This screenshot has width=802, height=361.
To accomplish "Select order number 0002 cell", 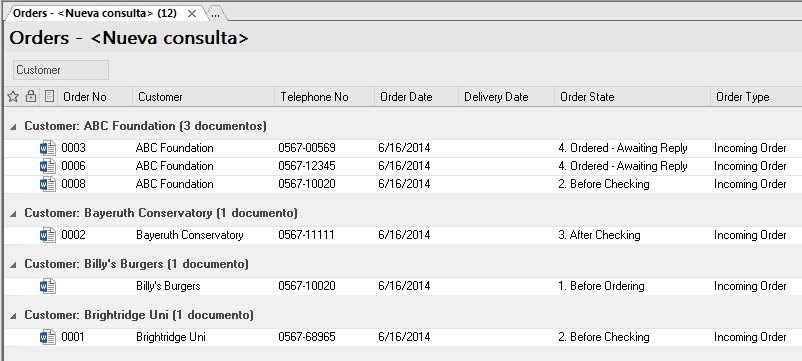I will (x=74, y=235).
